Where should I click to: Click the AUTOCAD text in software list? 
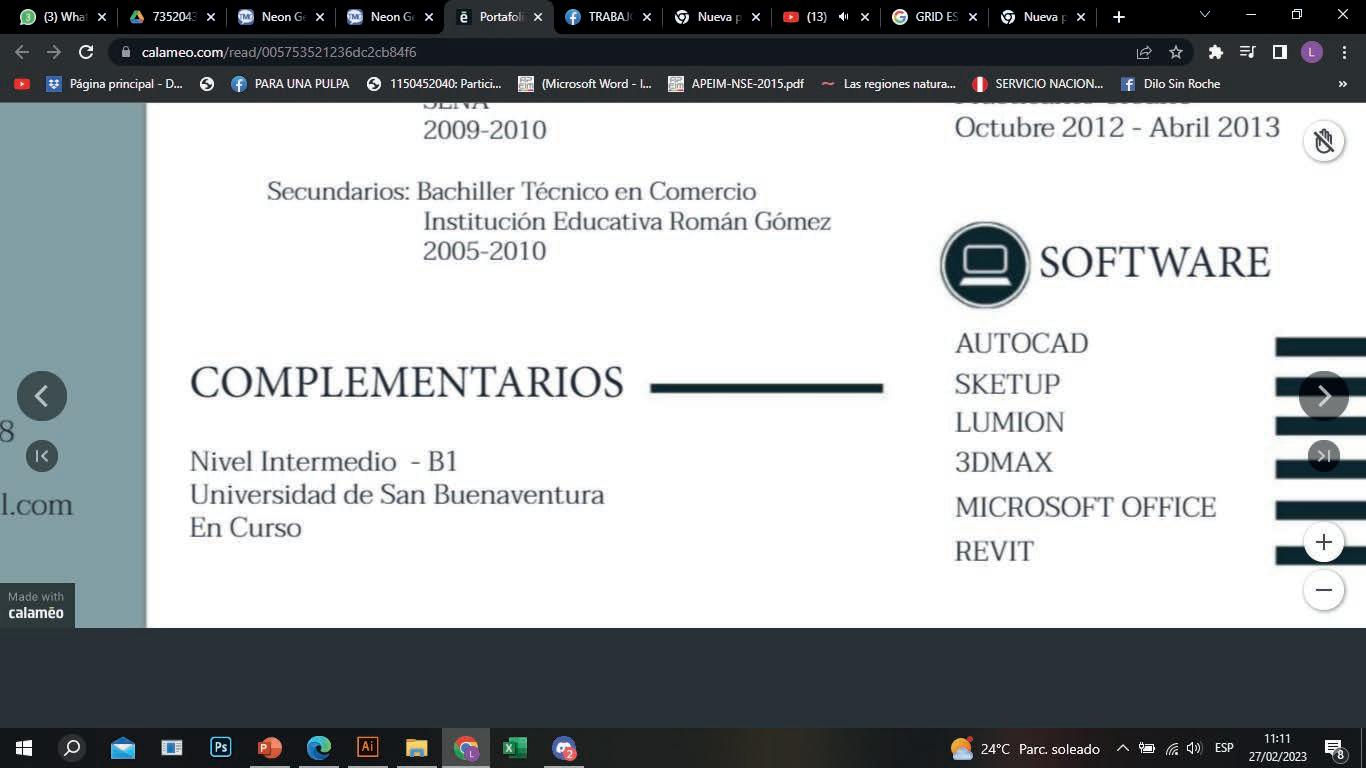click(1021, 343)
